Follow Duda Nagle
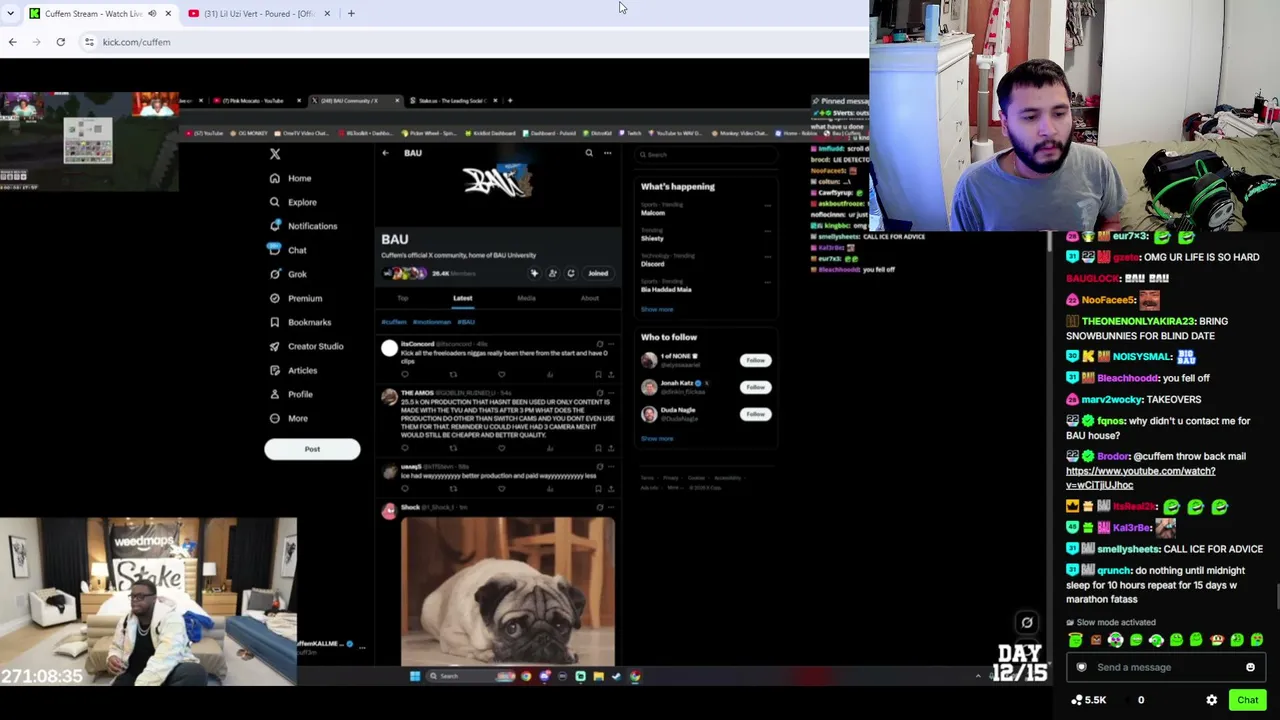The height and width of the screenshot is (720, 1280). (x=755, y=414)
